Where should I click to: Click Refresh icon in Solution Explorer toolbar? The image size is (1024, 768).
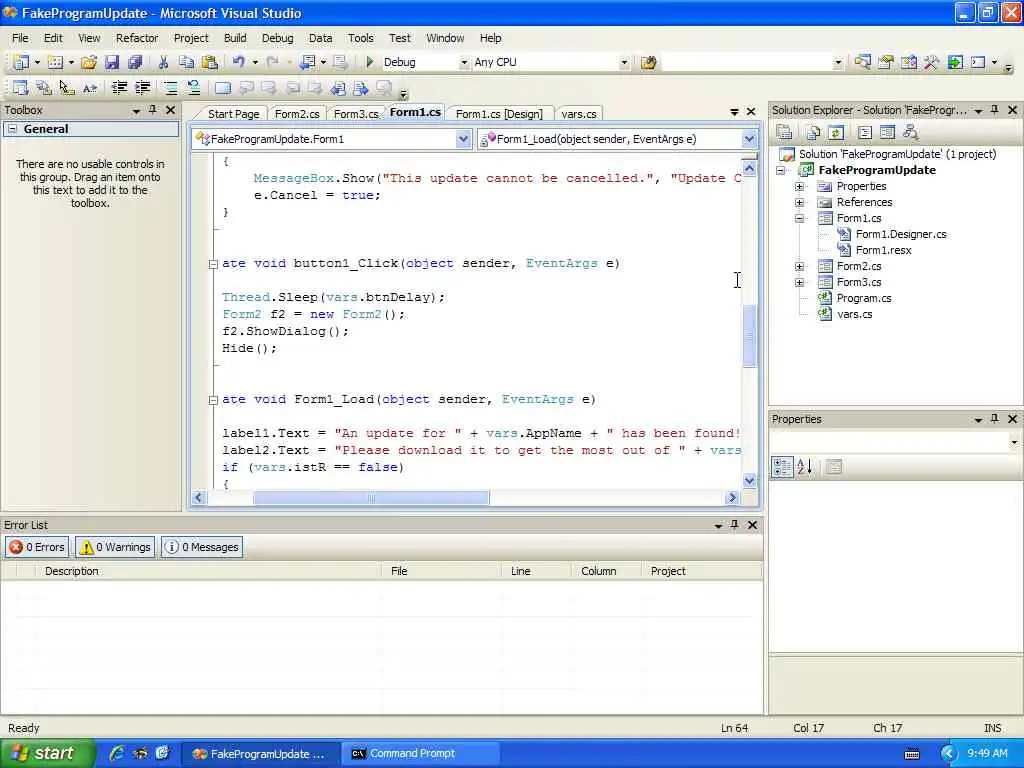pos(836,133)
